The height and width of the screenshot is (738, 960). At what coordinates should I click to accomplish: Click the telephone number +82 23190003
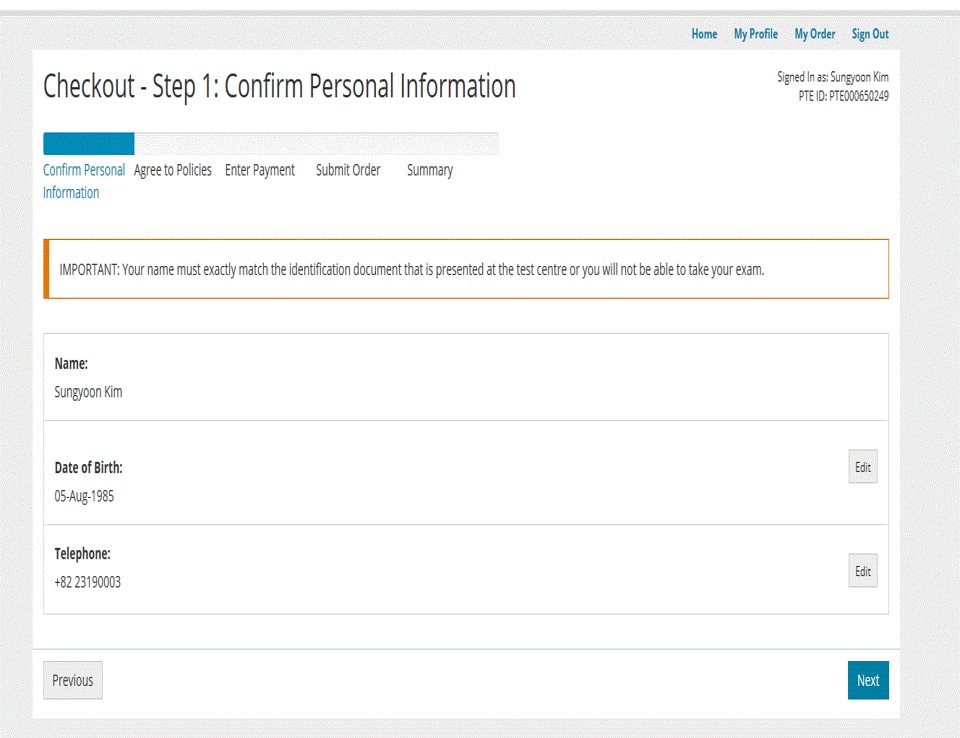click(x=87, y=582)
